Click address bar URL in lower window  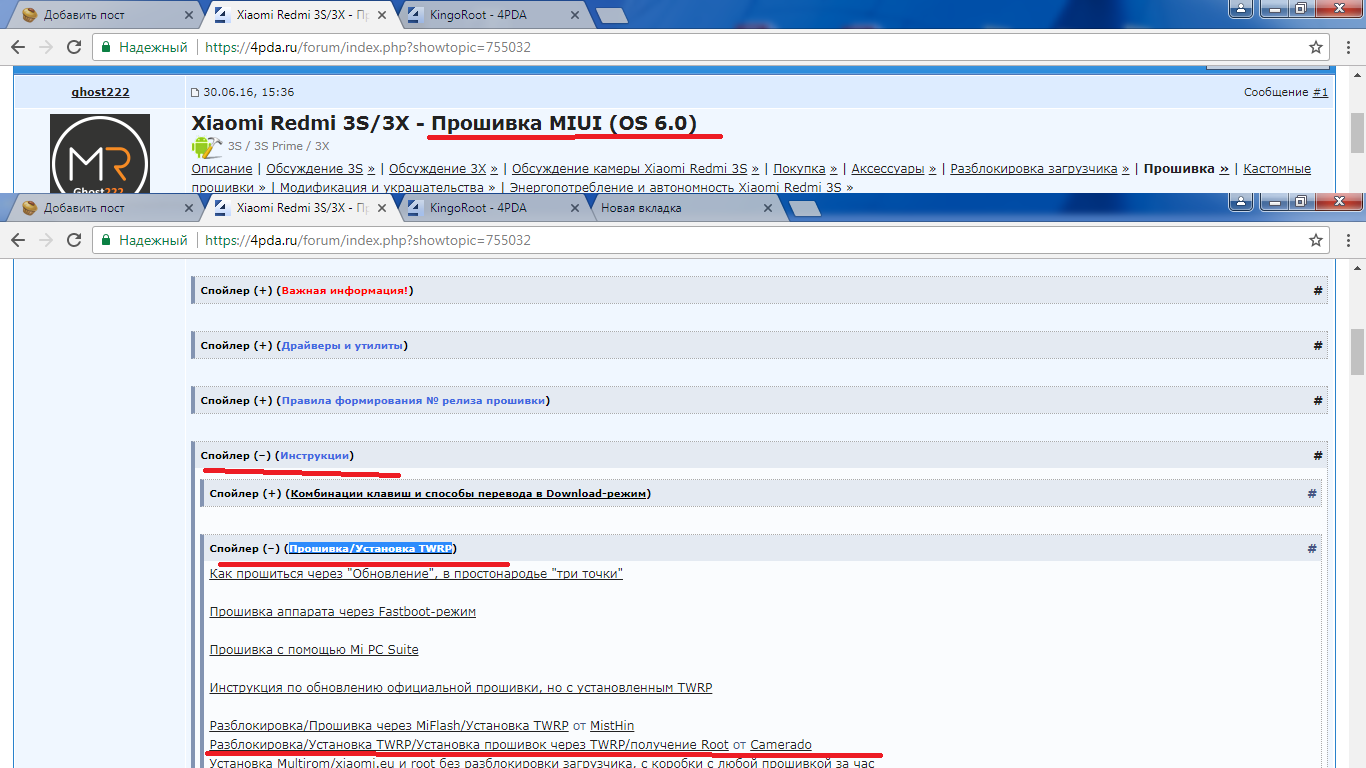pyautogui.click(x=368, y=240)
